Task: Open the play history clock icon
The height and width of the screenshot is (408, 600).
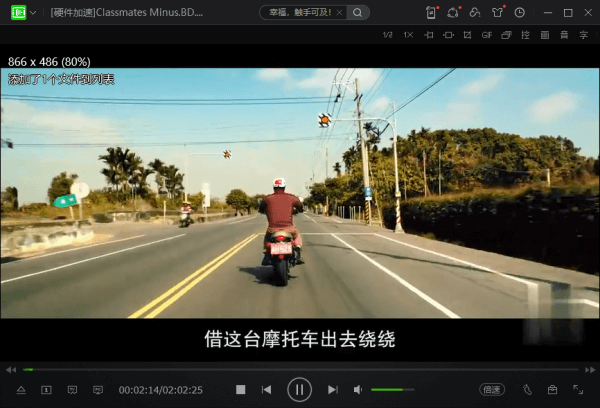Action: point(519,13)
